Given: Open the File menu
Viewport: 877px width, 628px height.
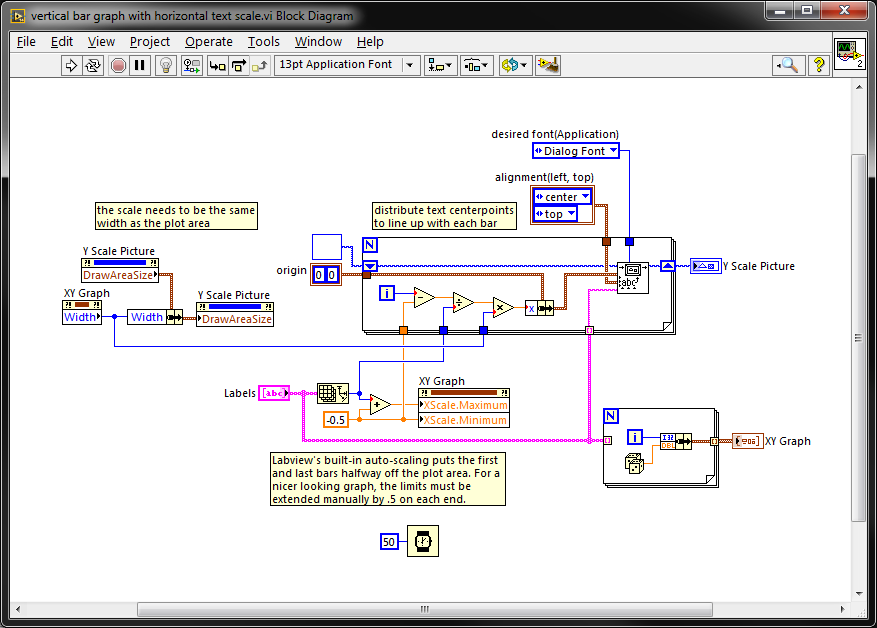Looking at the screenshot, I should (x=26, y=42).
